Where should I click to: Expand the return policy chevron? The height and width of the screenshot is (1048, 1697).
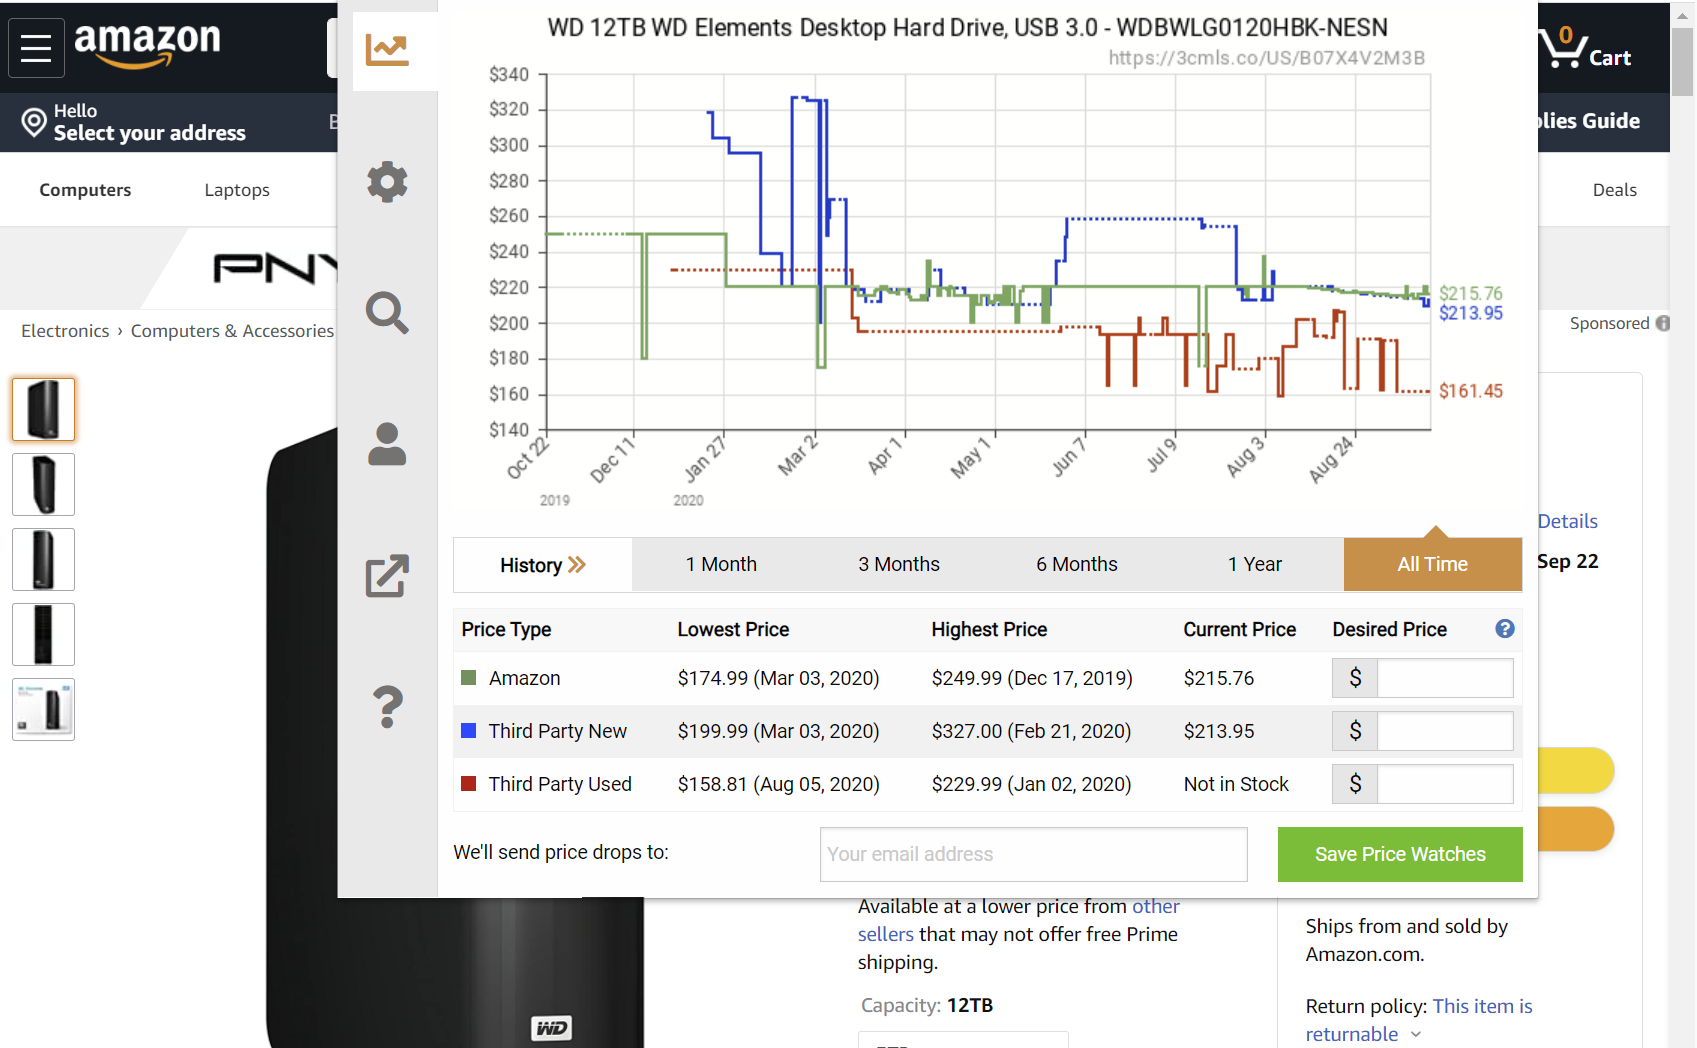[x=1416, y=1034]
